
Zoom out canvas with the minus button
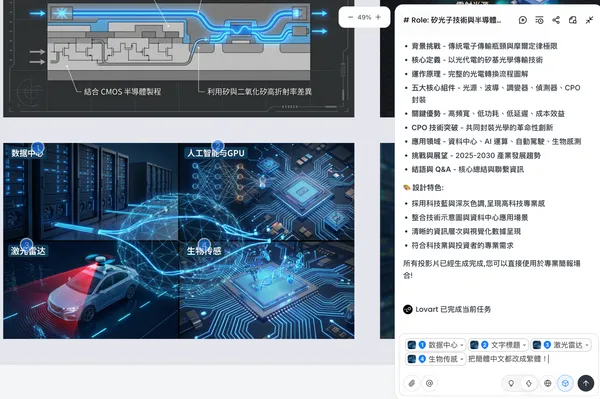350,17
